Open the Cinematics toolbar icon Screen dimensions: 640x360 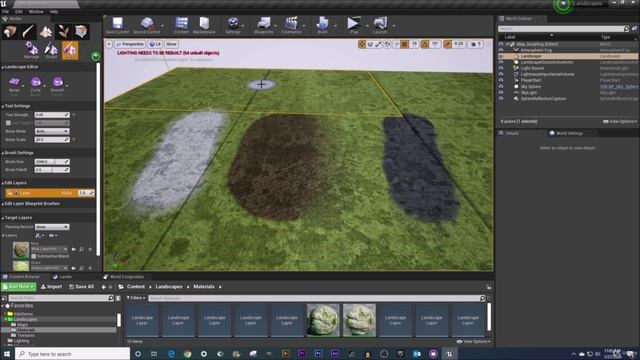291,25
